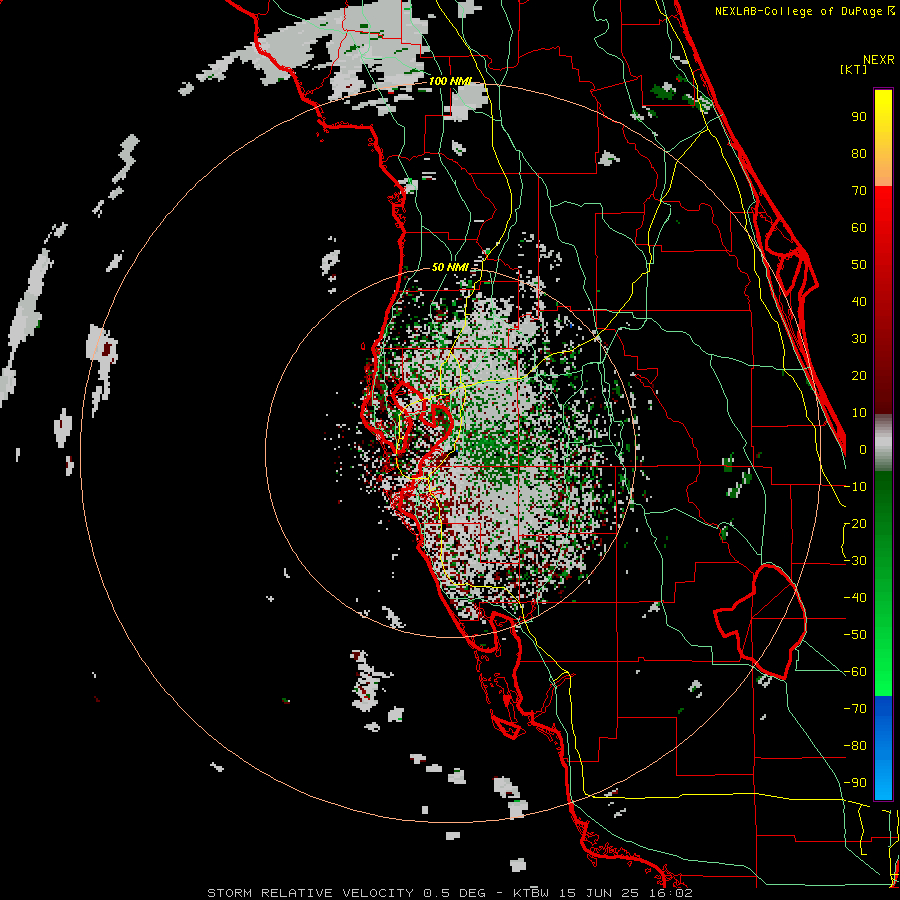900x900 pixels.
Task: Click the 15 JUN 25 date text
Action: pyautogui.click(x=599, y=893)
